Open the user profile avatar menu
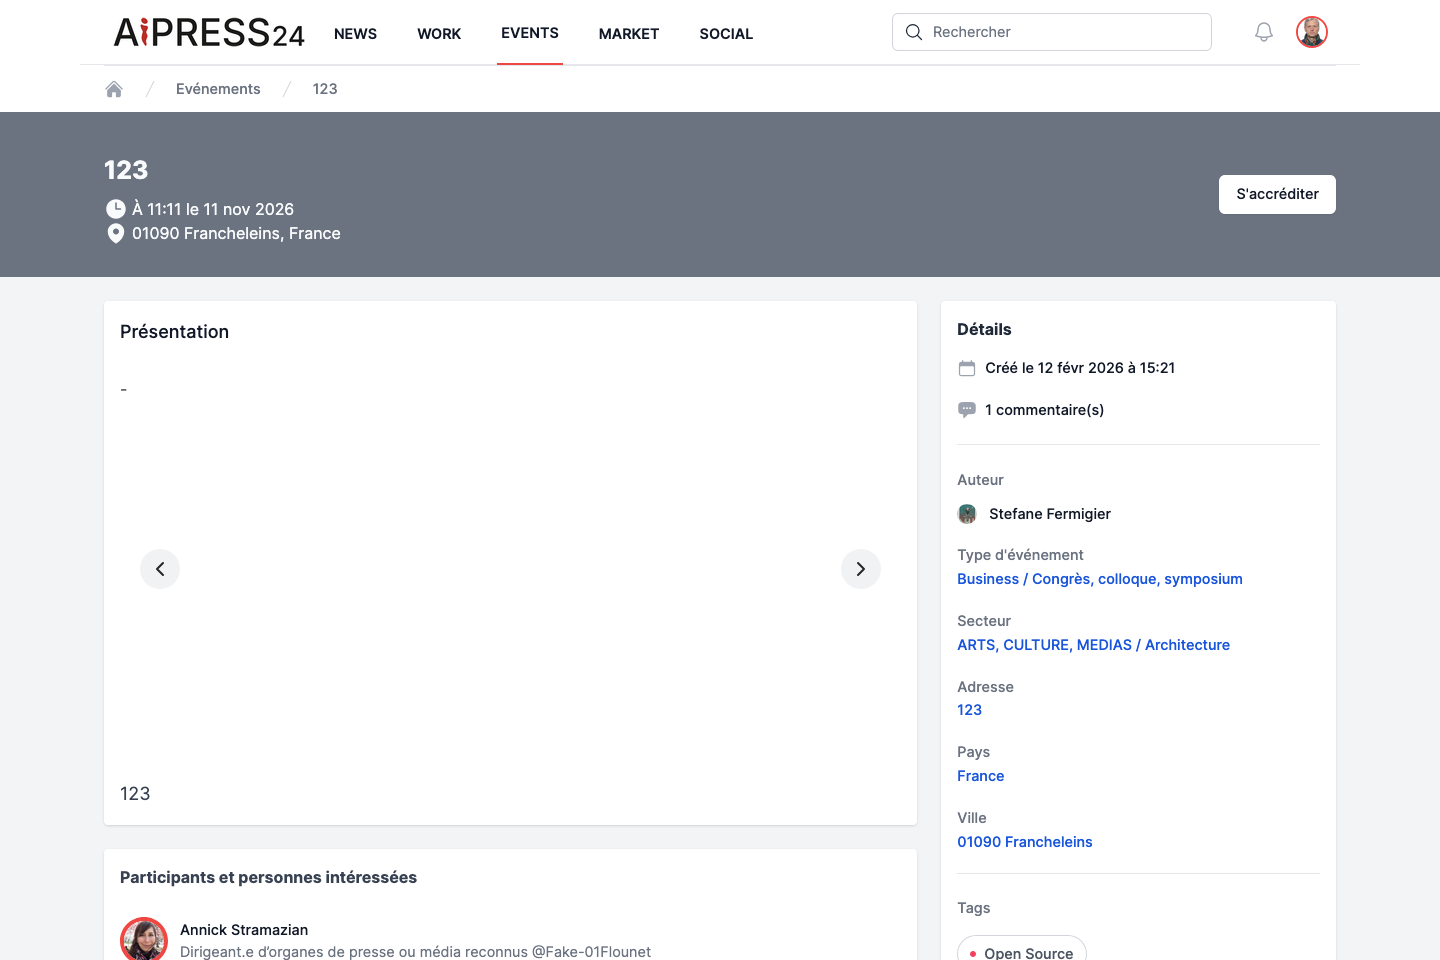The height and width of the screenshot is (960, 1440). coord(1312,32)
